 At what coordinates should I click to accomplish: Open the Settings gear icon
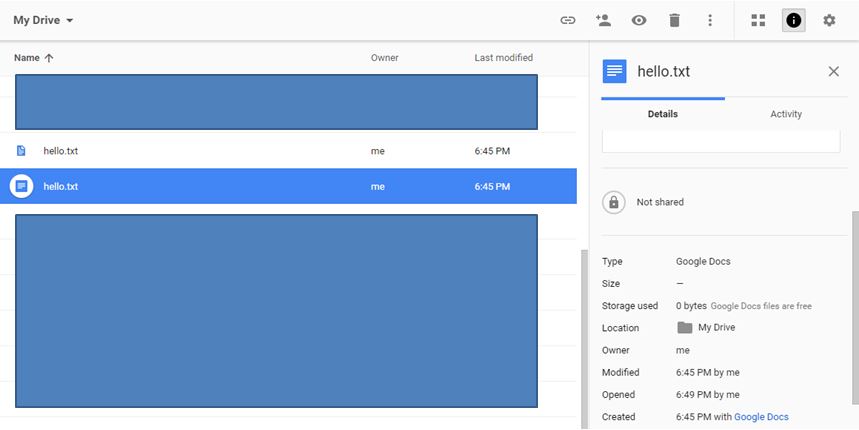[x=829, y=20]
